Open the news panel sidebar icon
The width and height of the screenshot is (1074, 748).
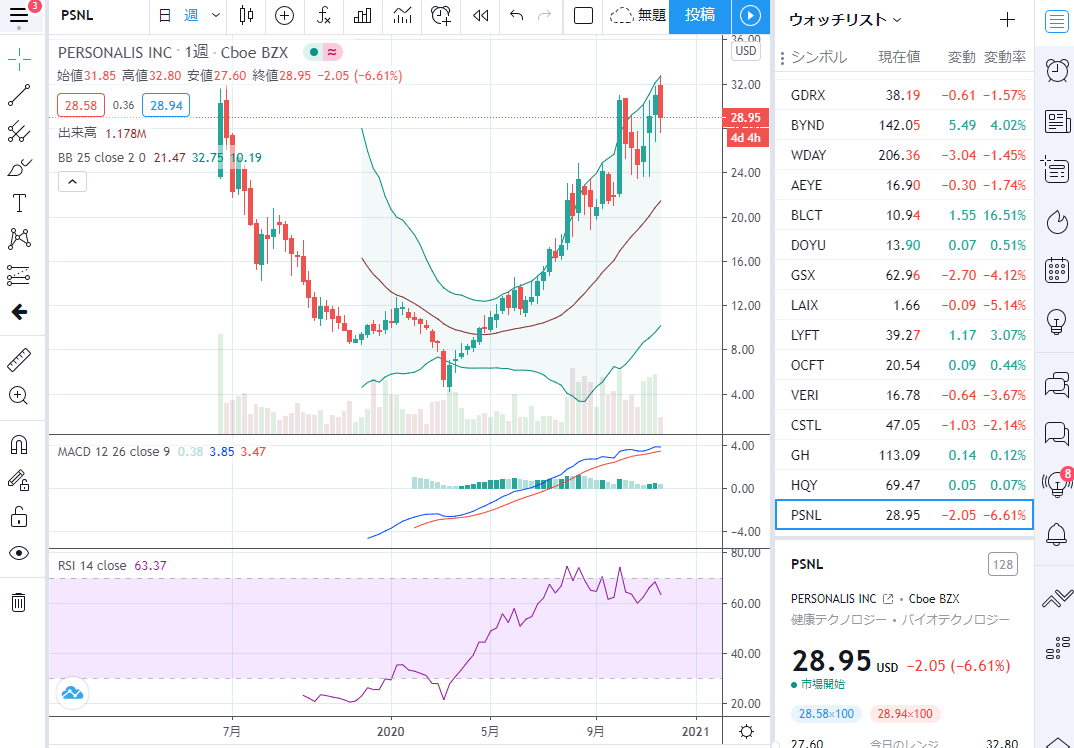tap(1057, 122)
